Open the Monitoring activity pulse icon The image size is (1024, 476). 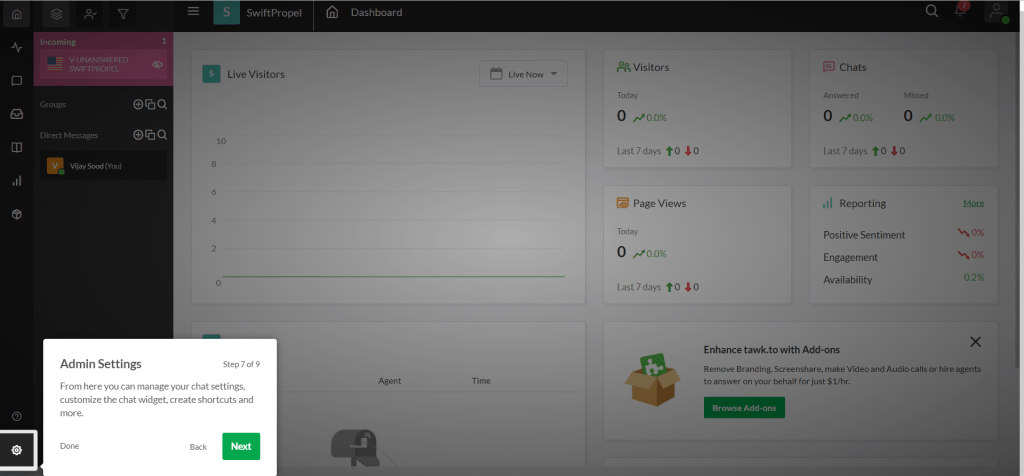pos(17,47)
